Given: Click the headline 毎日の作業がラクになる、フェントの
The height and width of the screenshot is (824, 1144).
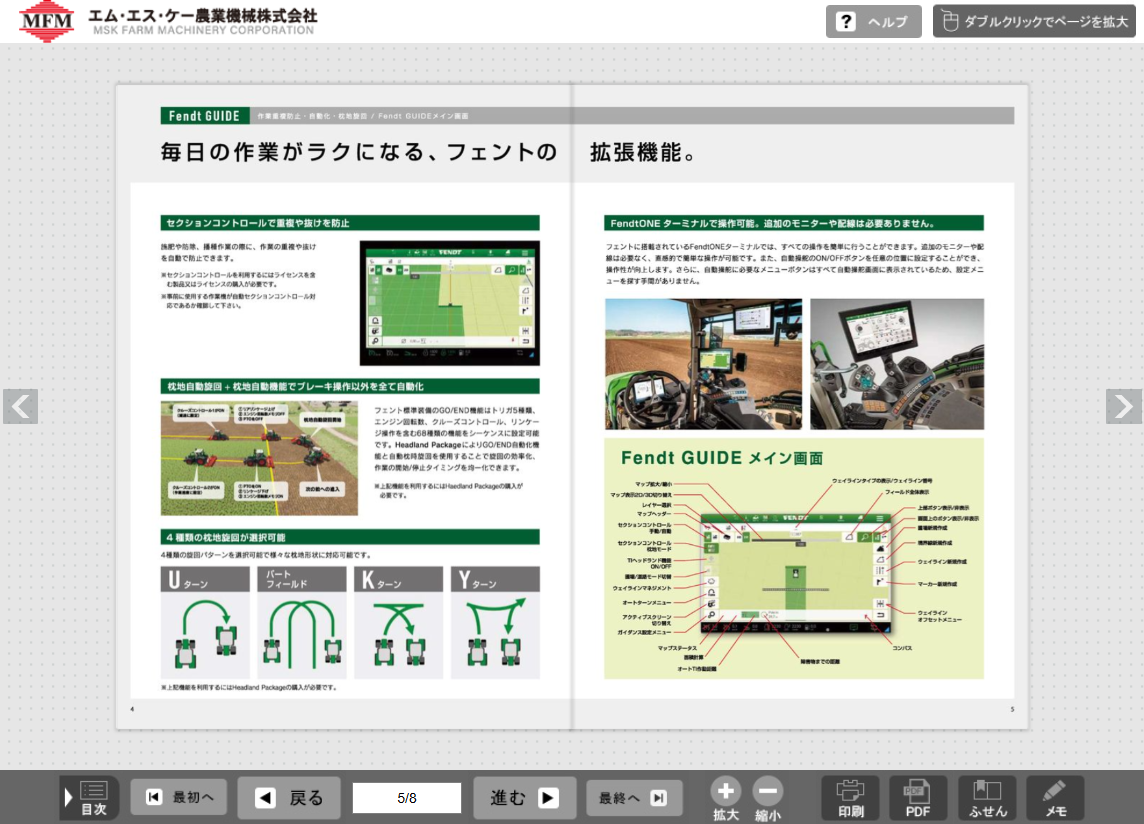Looking at the screenshot, I should pyautogui.click(x=359, y=152).
